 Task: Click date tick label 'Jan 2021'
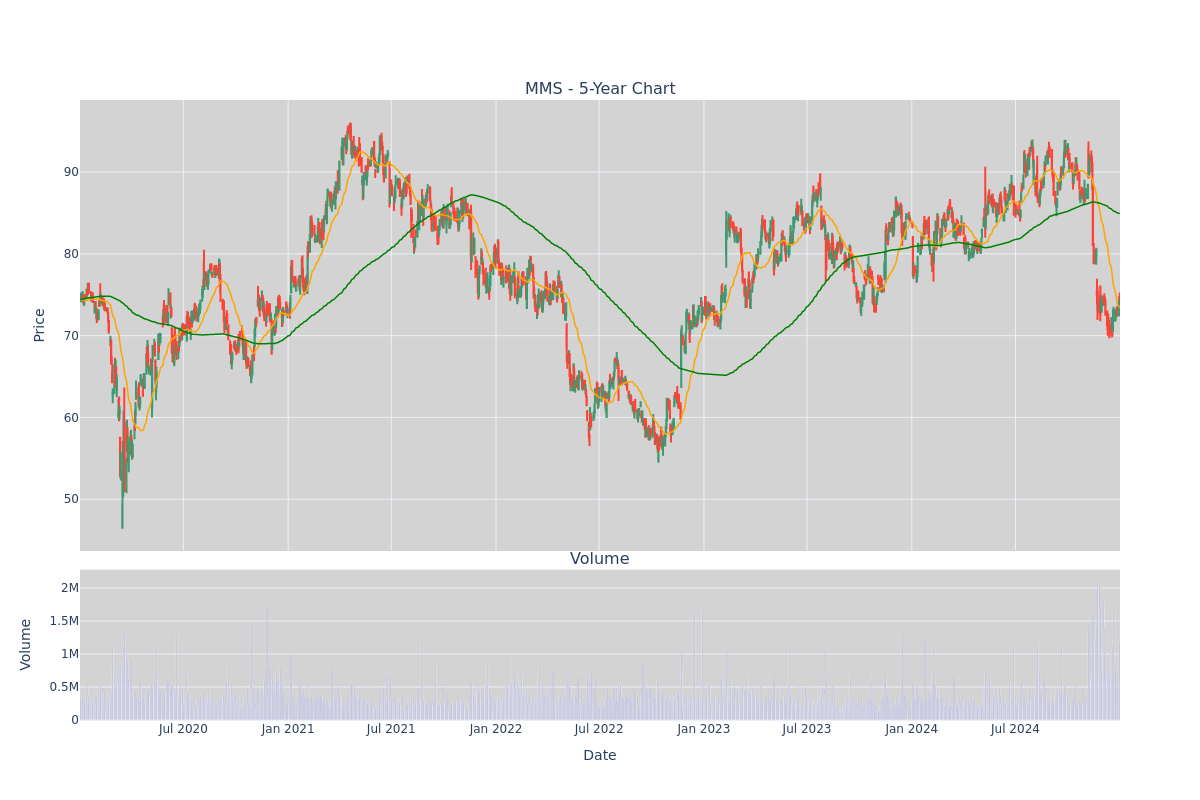click(x=288, y=729)
